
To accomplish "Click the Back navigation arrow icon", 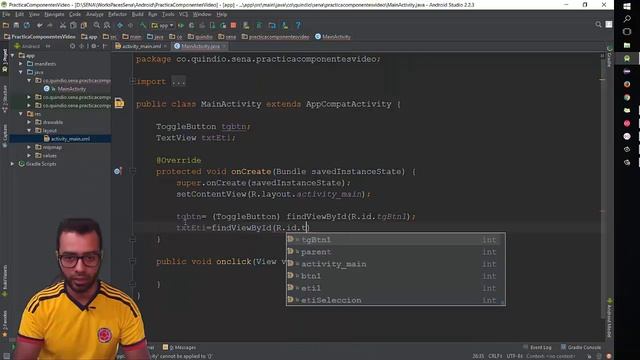I will (120, 25).
